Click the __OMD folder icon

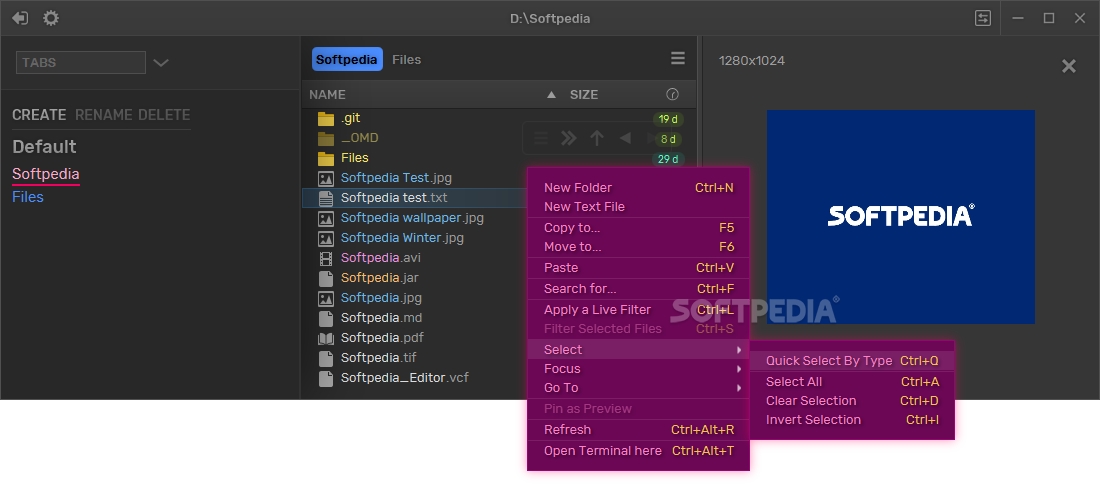click(326, 138)
